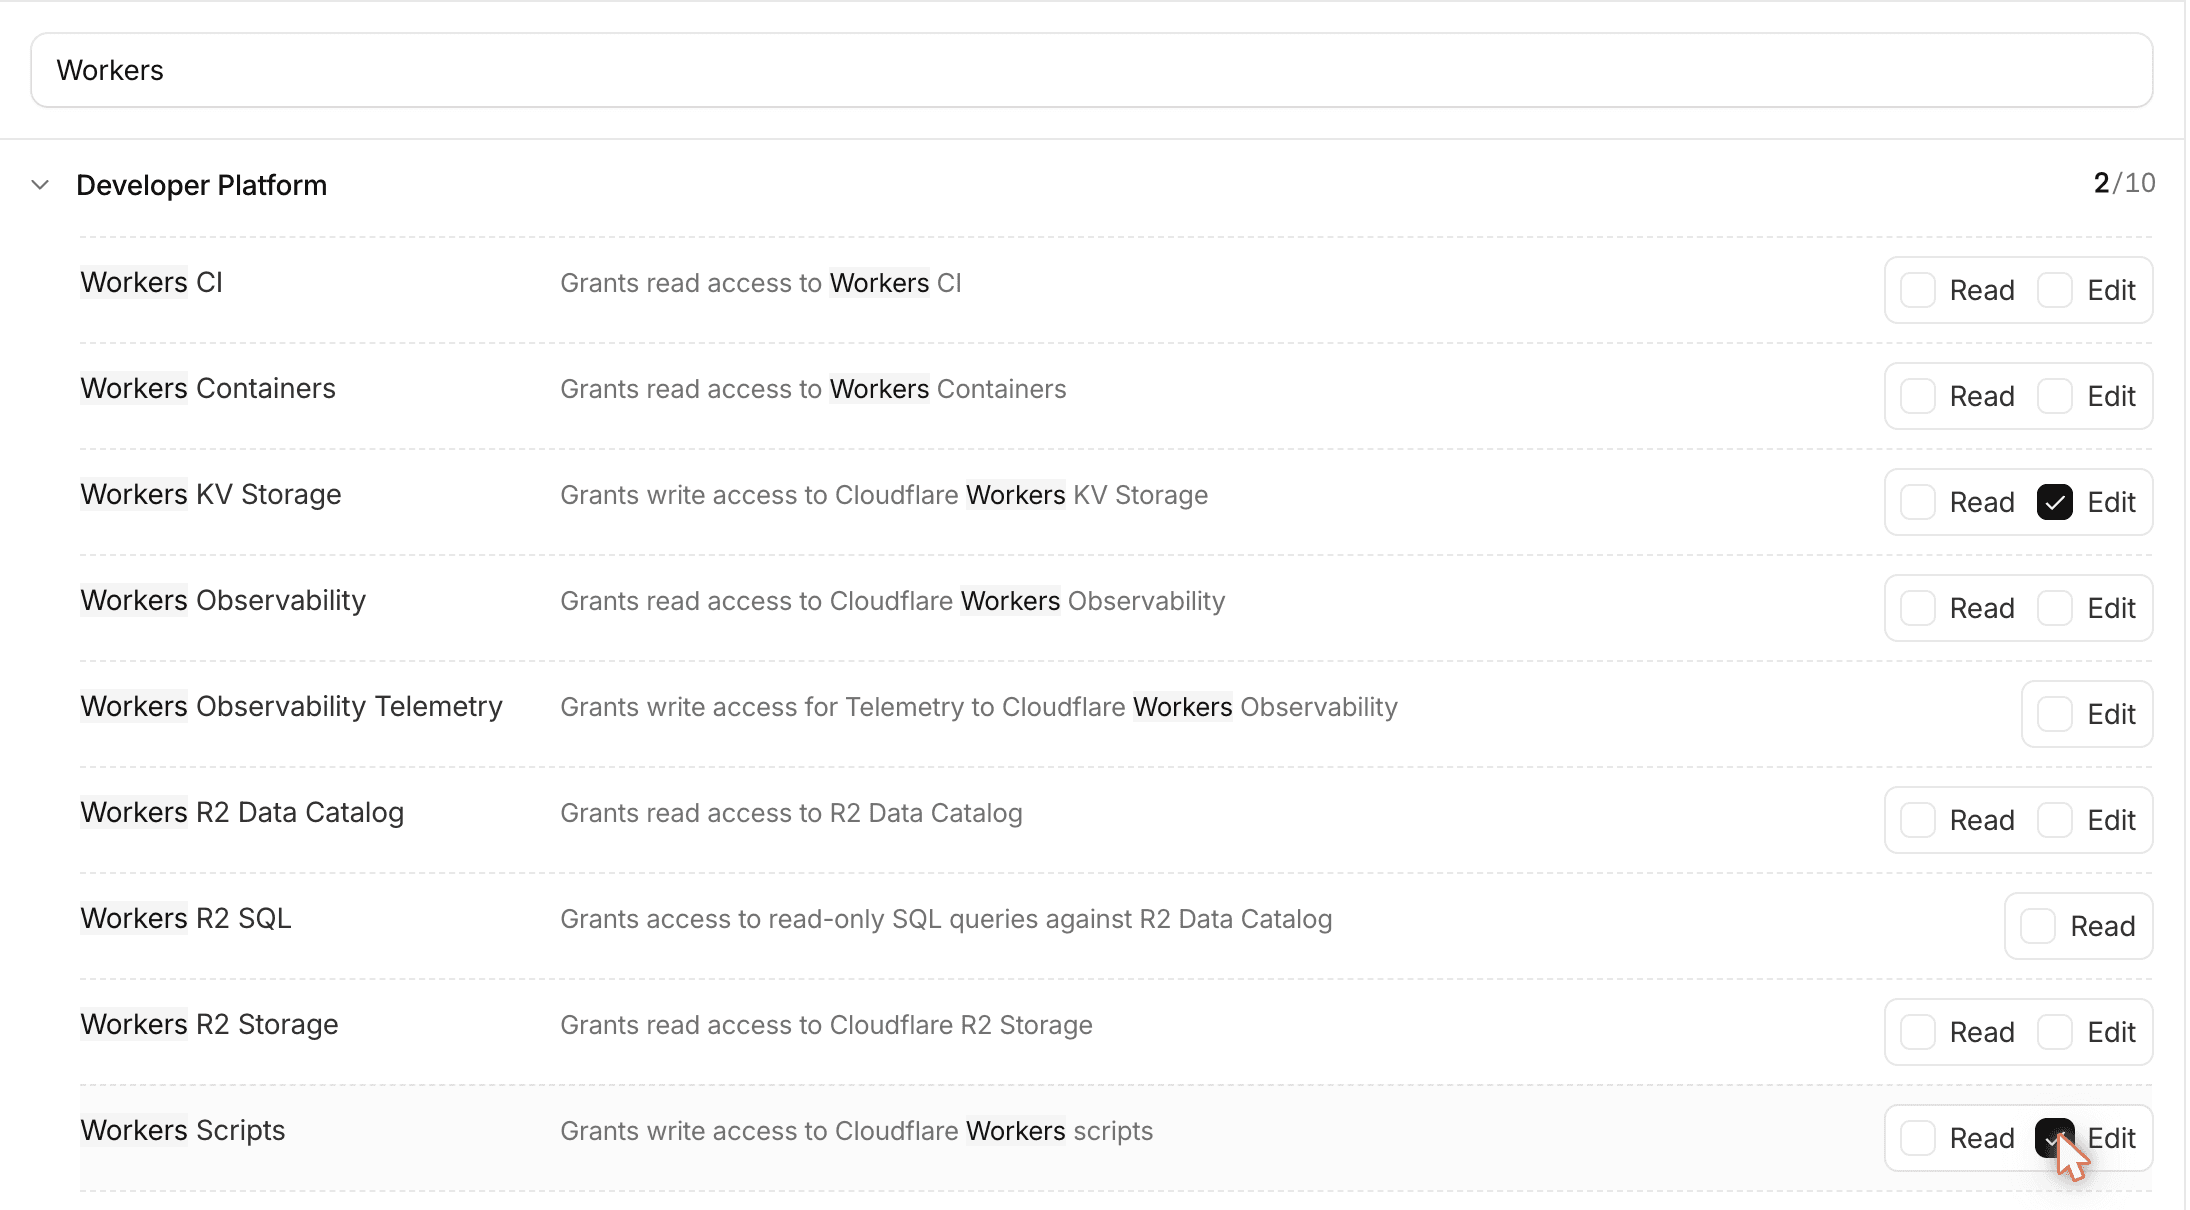
Task: Uncheck Edit for Workers KV Storage
Action: [x=2054, y=502]
